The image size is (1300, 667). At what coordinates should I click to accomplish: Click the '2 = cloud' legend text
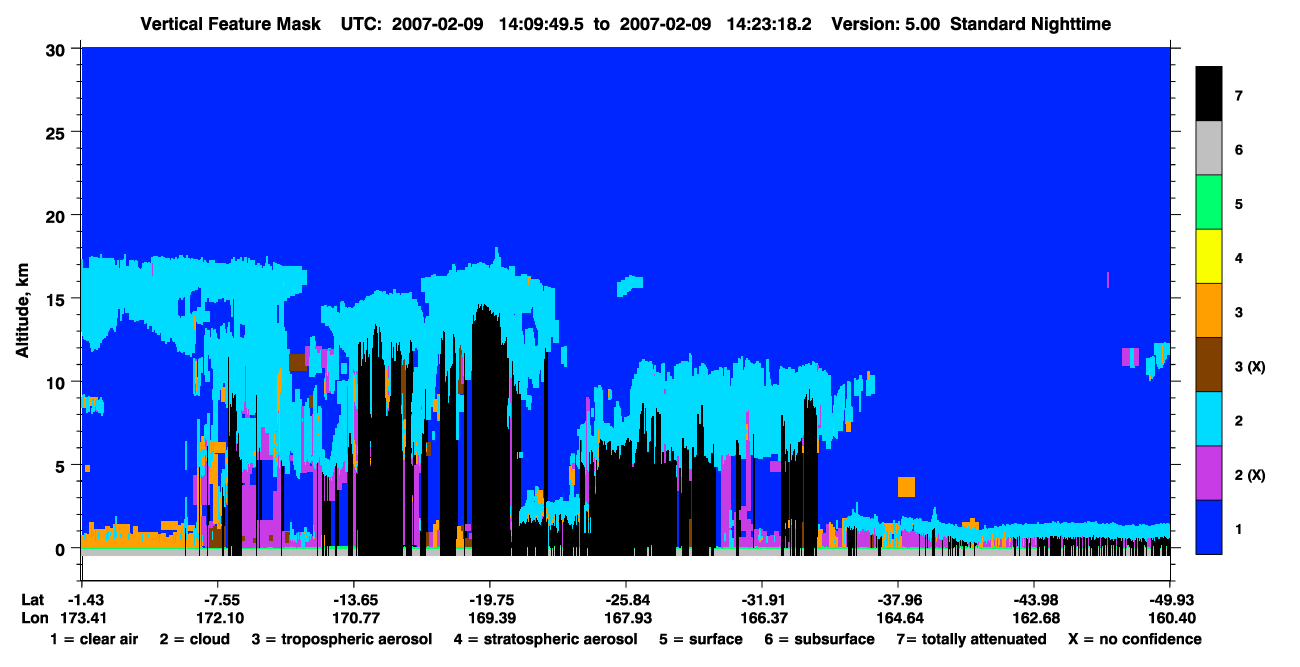194,639
